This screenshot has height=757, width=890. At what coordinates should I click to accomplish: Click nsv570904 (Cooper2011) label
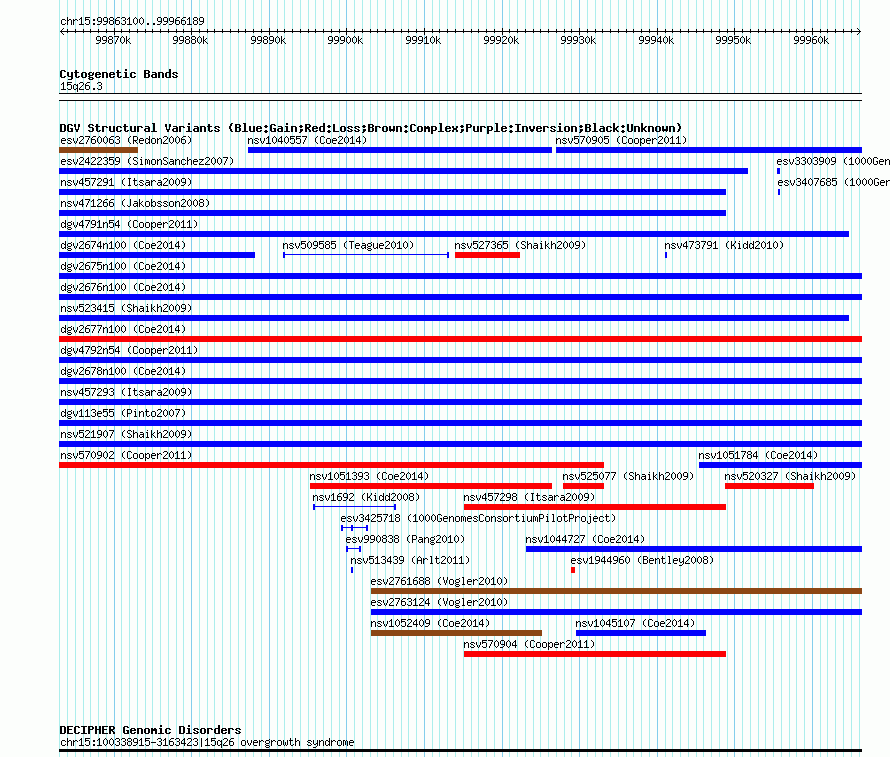click(x=529, y=644)
